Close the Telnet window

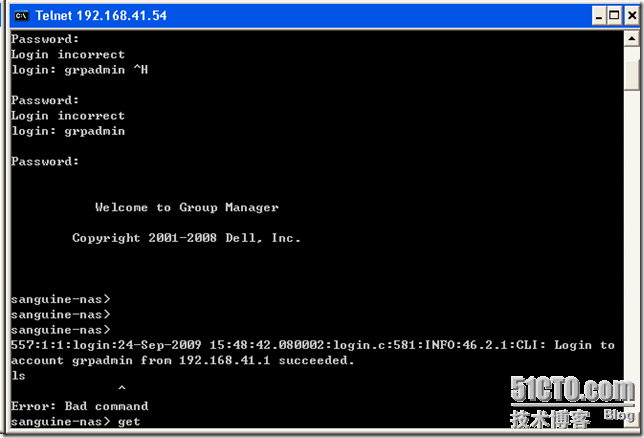point(632,16)
